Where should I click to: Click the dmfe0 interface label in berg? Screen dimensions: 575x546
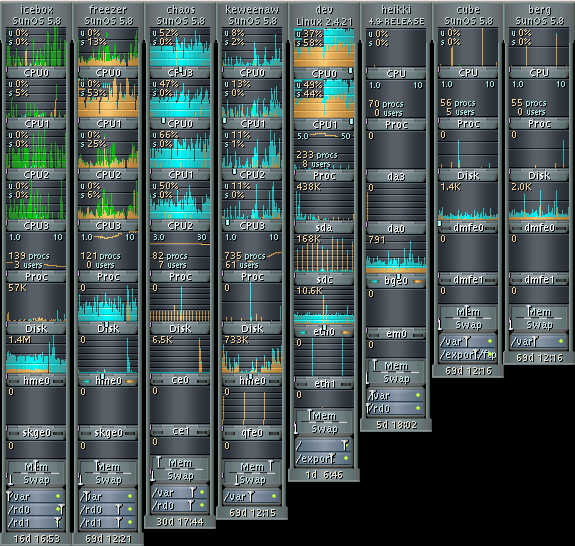[x=539, y=228]
